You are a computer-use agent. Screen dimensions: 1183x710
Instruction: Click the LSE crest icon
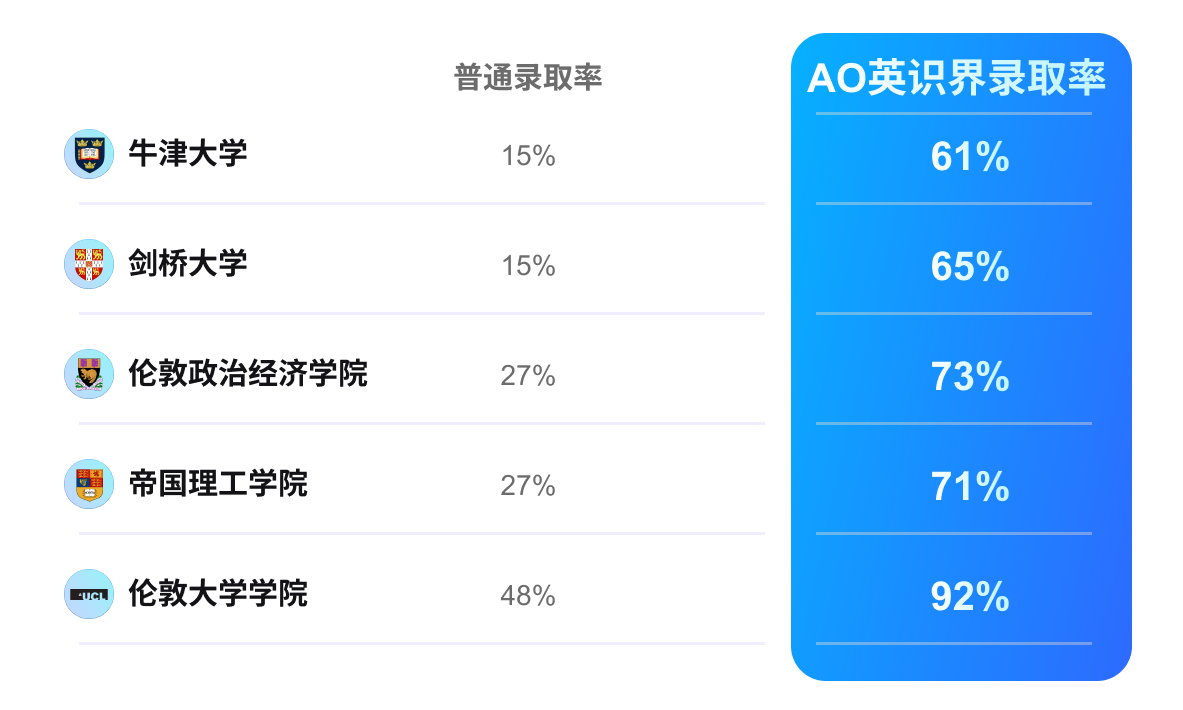pos(89,374)
